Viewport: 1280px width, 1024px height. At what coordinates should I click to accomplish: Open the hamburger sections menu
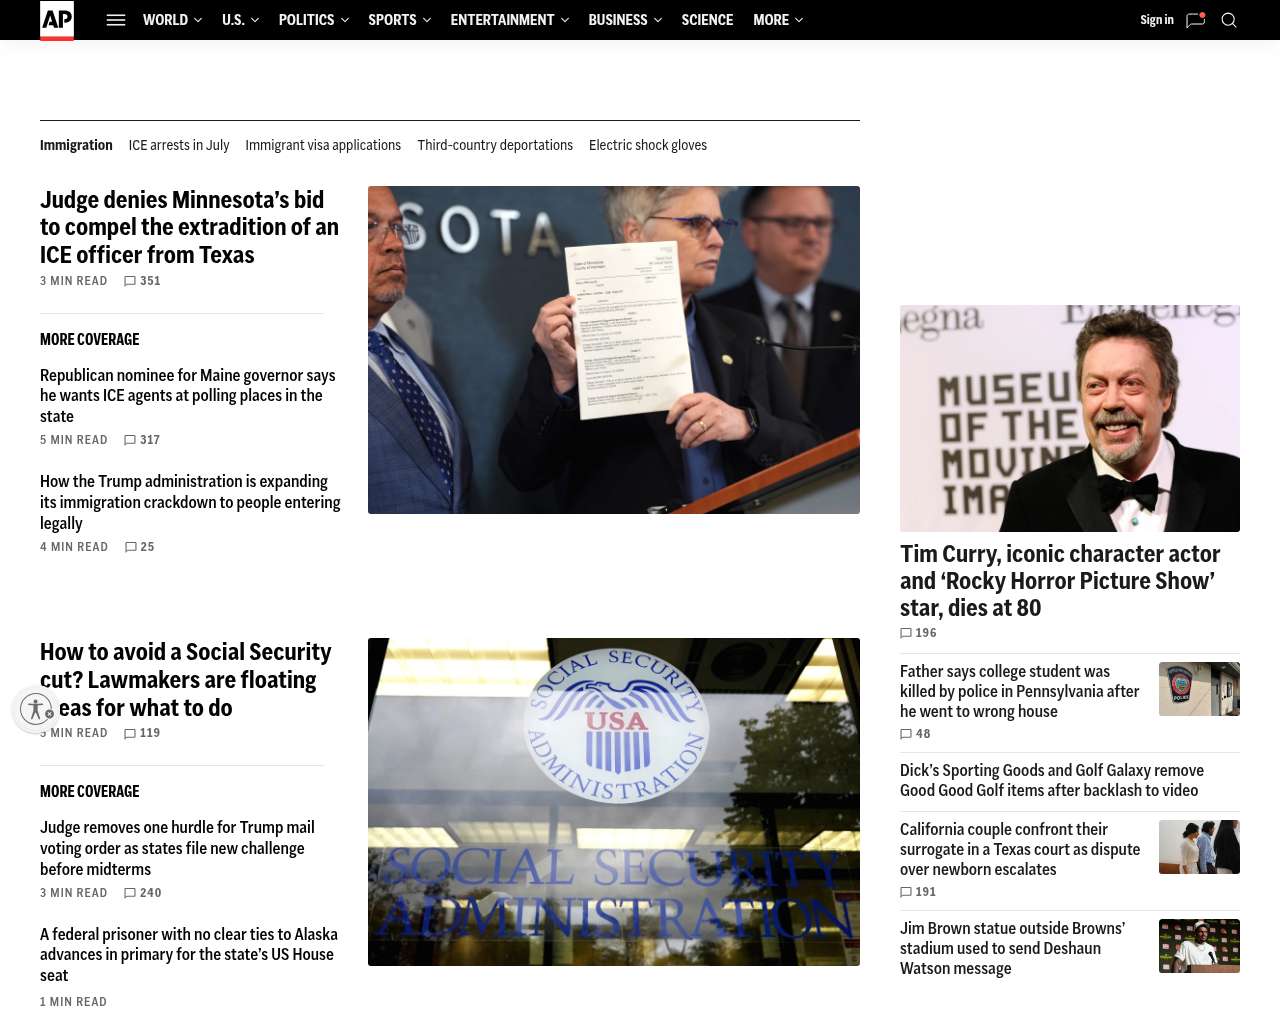[x=116, y=20]
